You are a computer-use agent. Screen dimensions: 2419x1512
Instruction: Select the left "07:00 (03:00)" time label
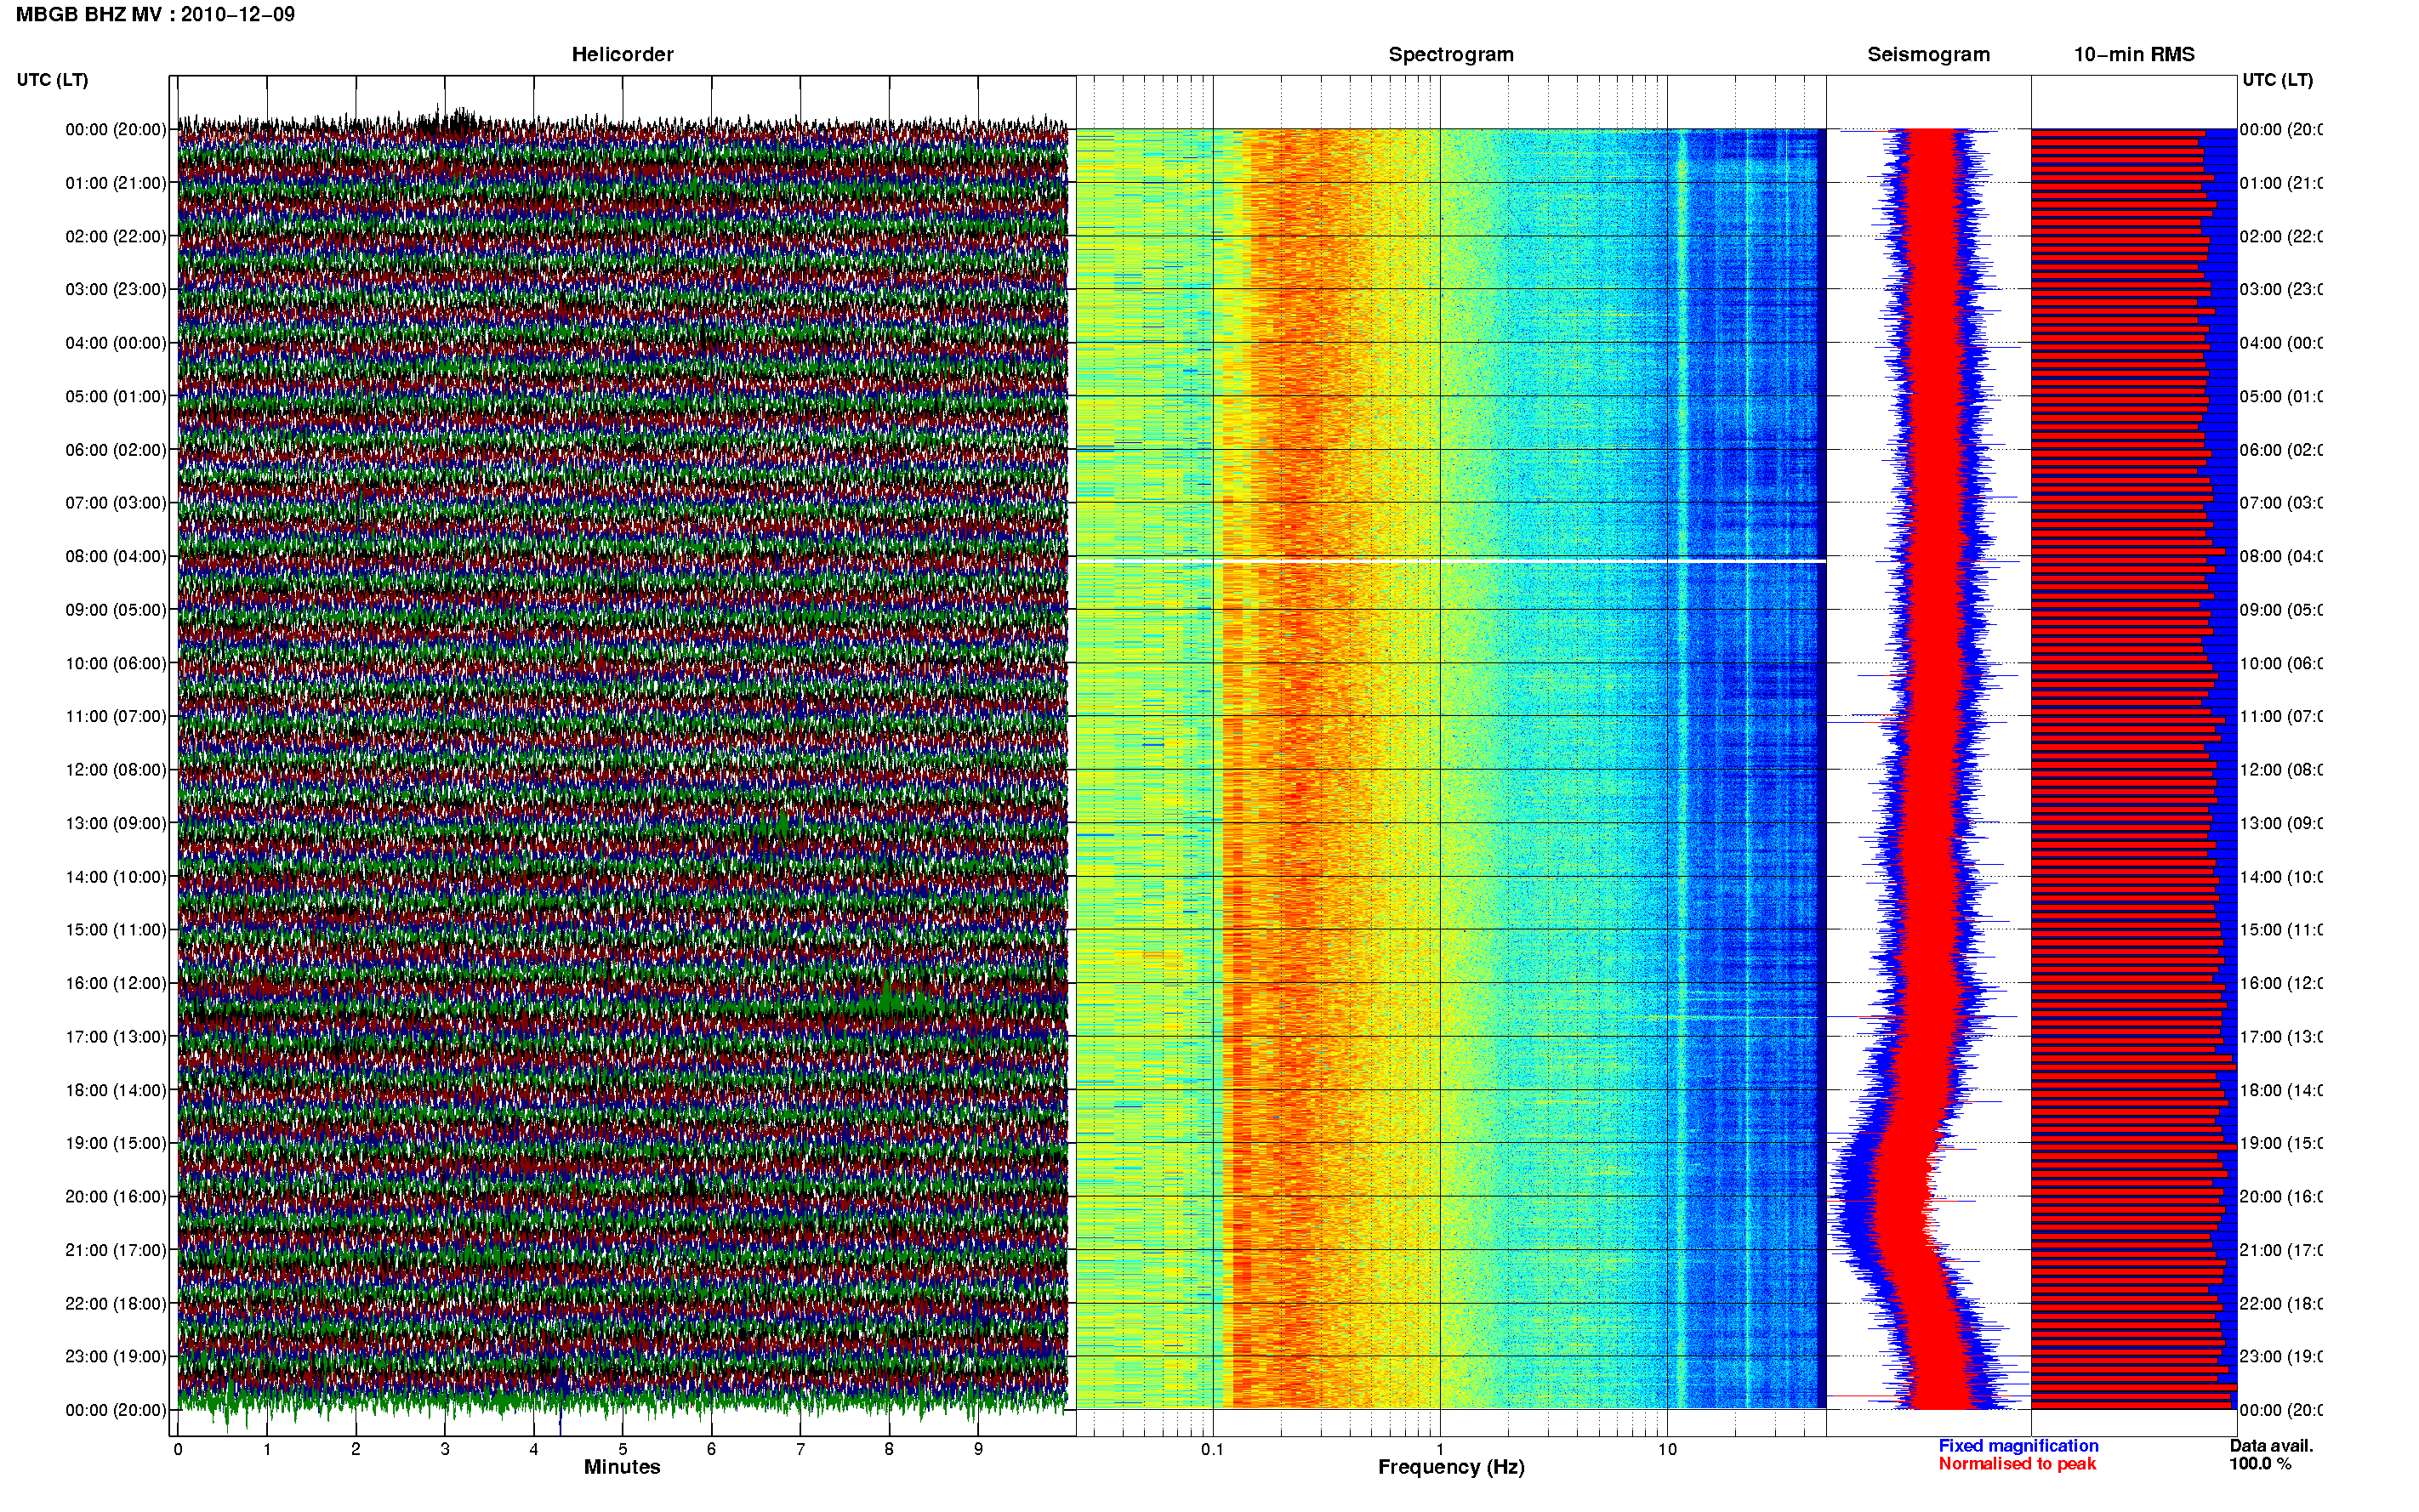pos(116,502)
